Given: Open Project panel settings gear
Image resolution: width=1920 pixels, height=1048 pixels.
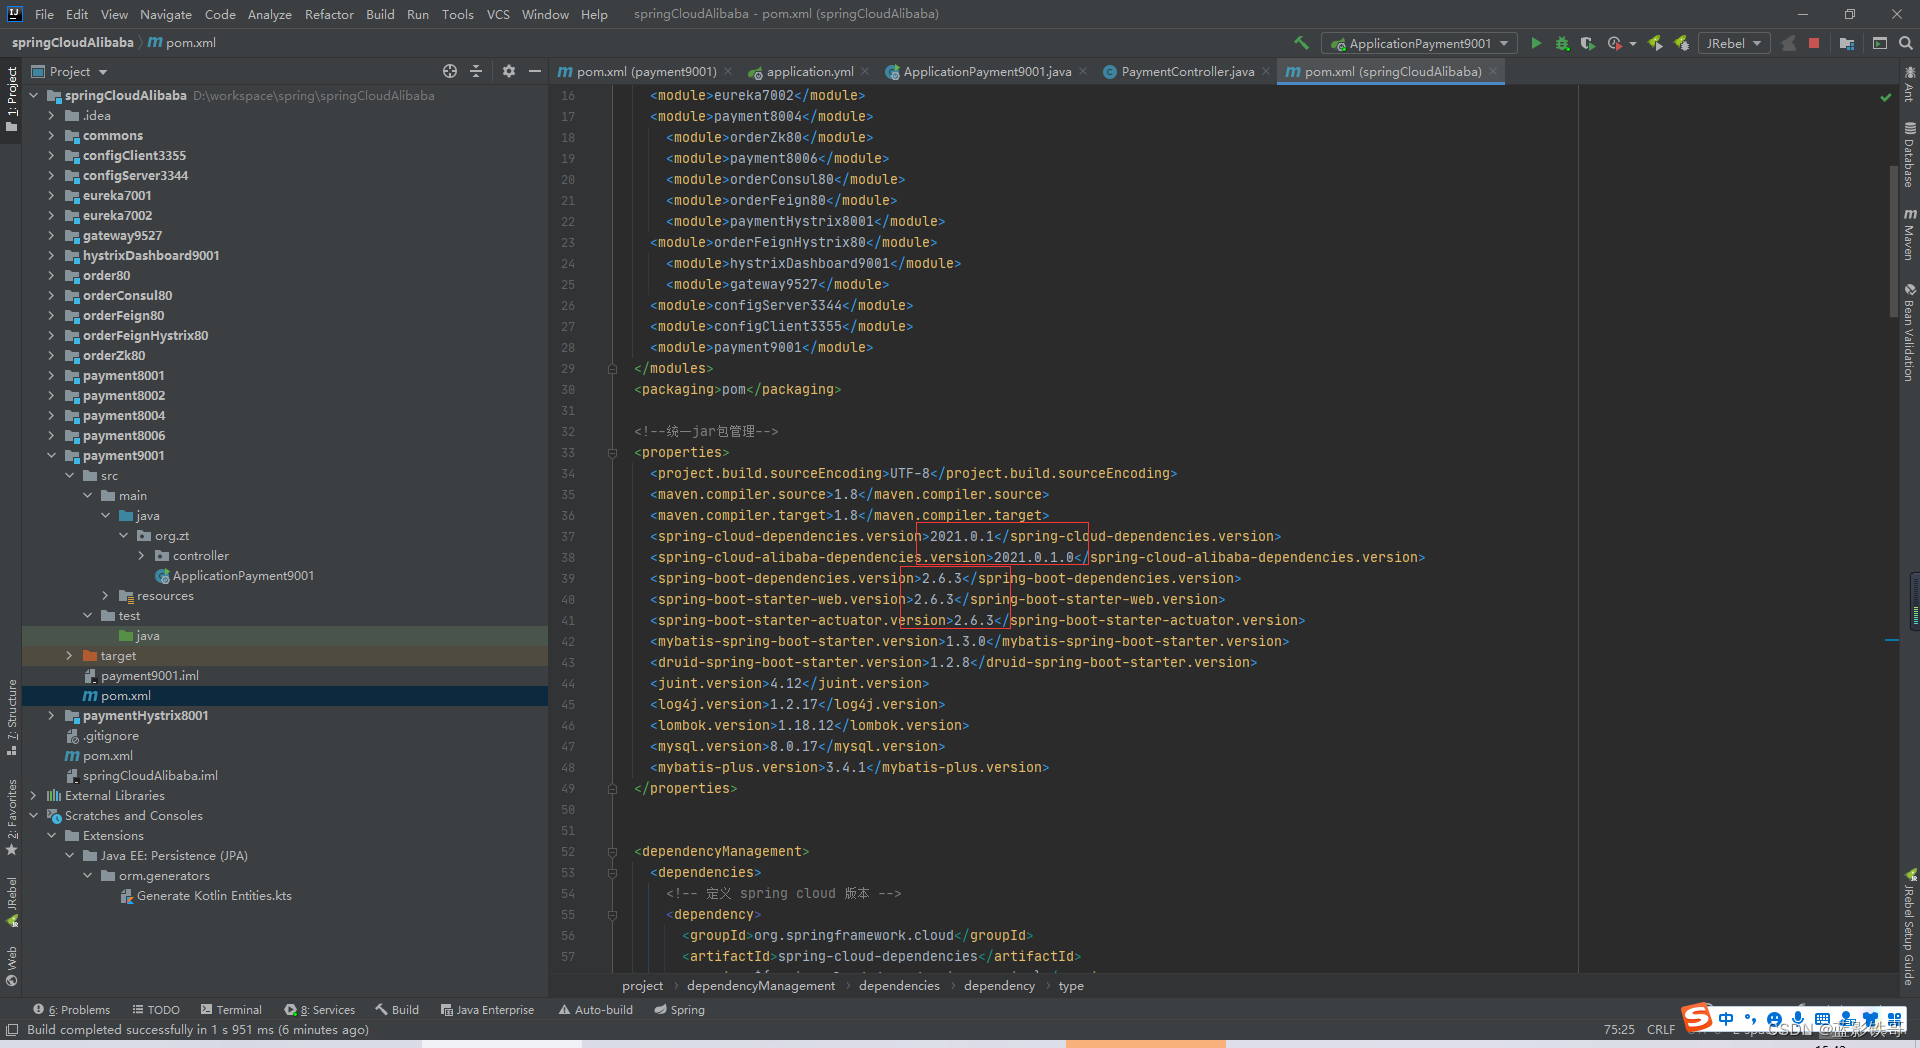Looking at the screenshot, I should point(509,71).
